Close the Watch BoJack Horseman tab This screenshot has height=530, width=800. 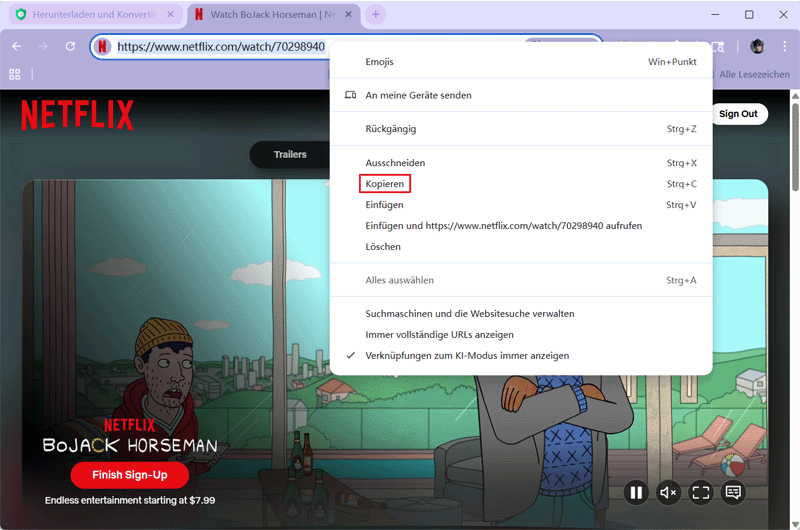point(348,14)
